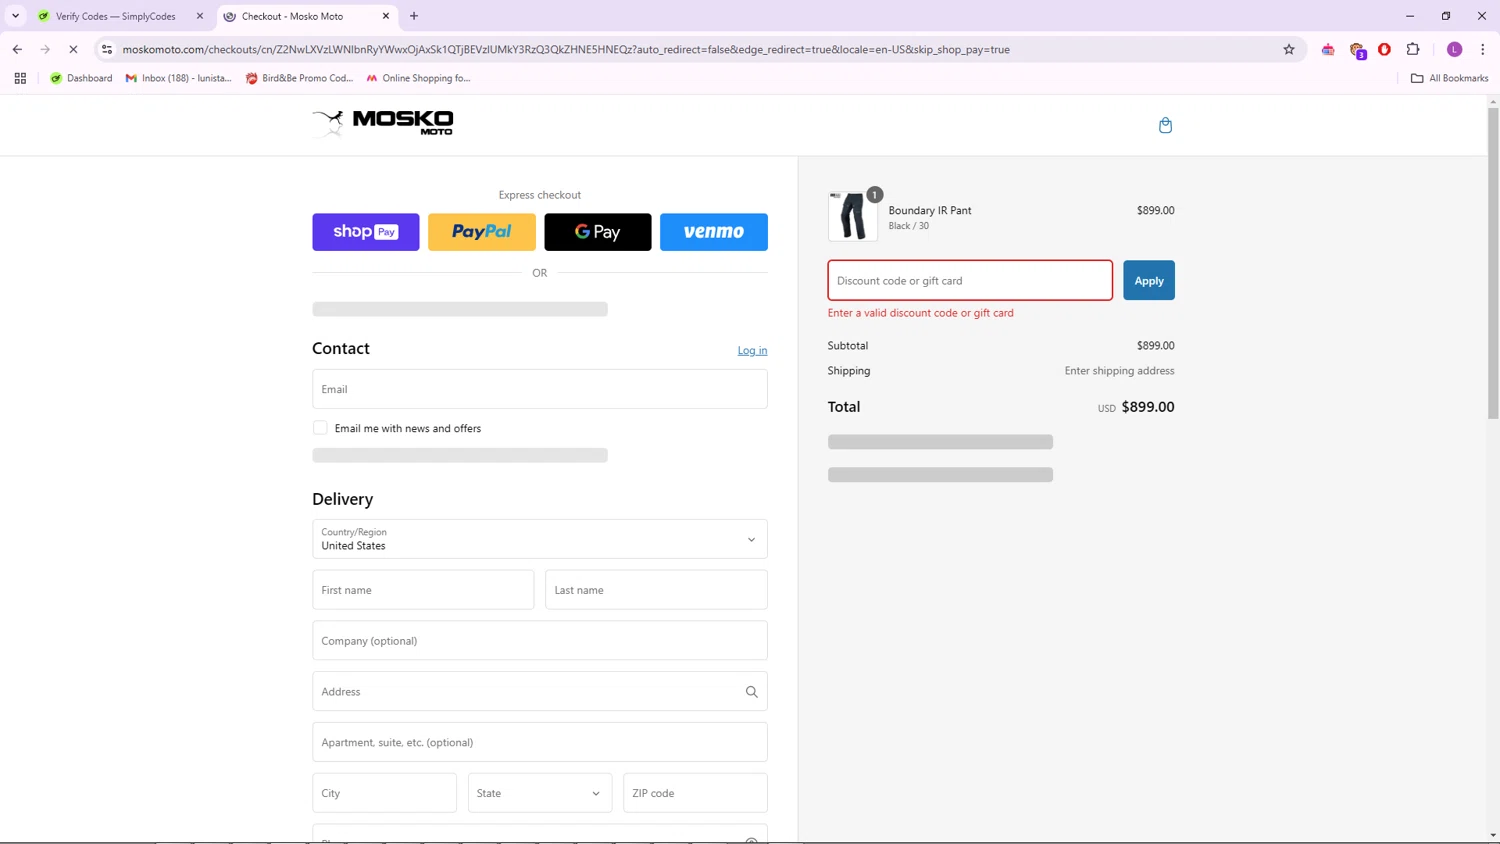Click the Boundary IR Pant product name
This screenshot has height=844, width=1500.
click(x=930, y=210)
